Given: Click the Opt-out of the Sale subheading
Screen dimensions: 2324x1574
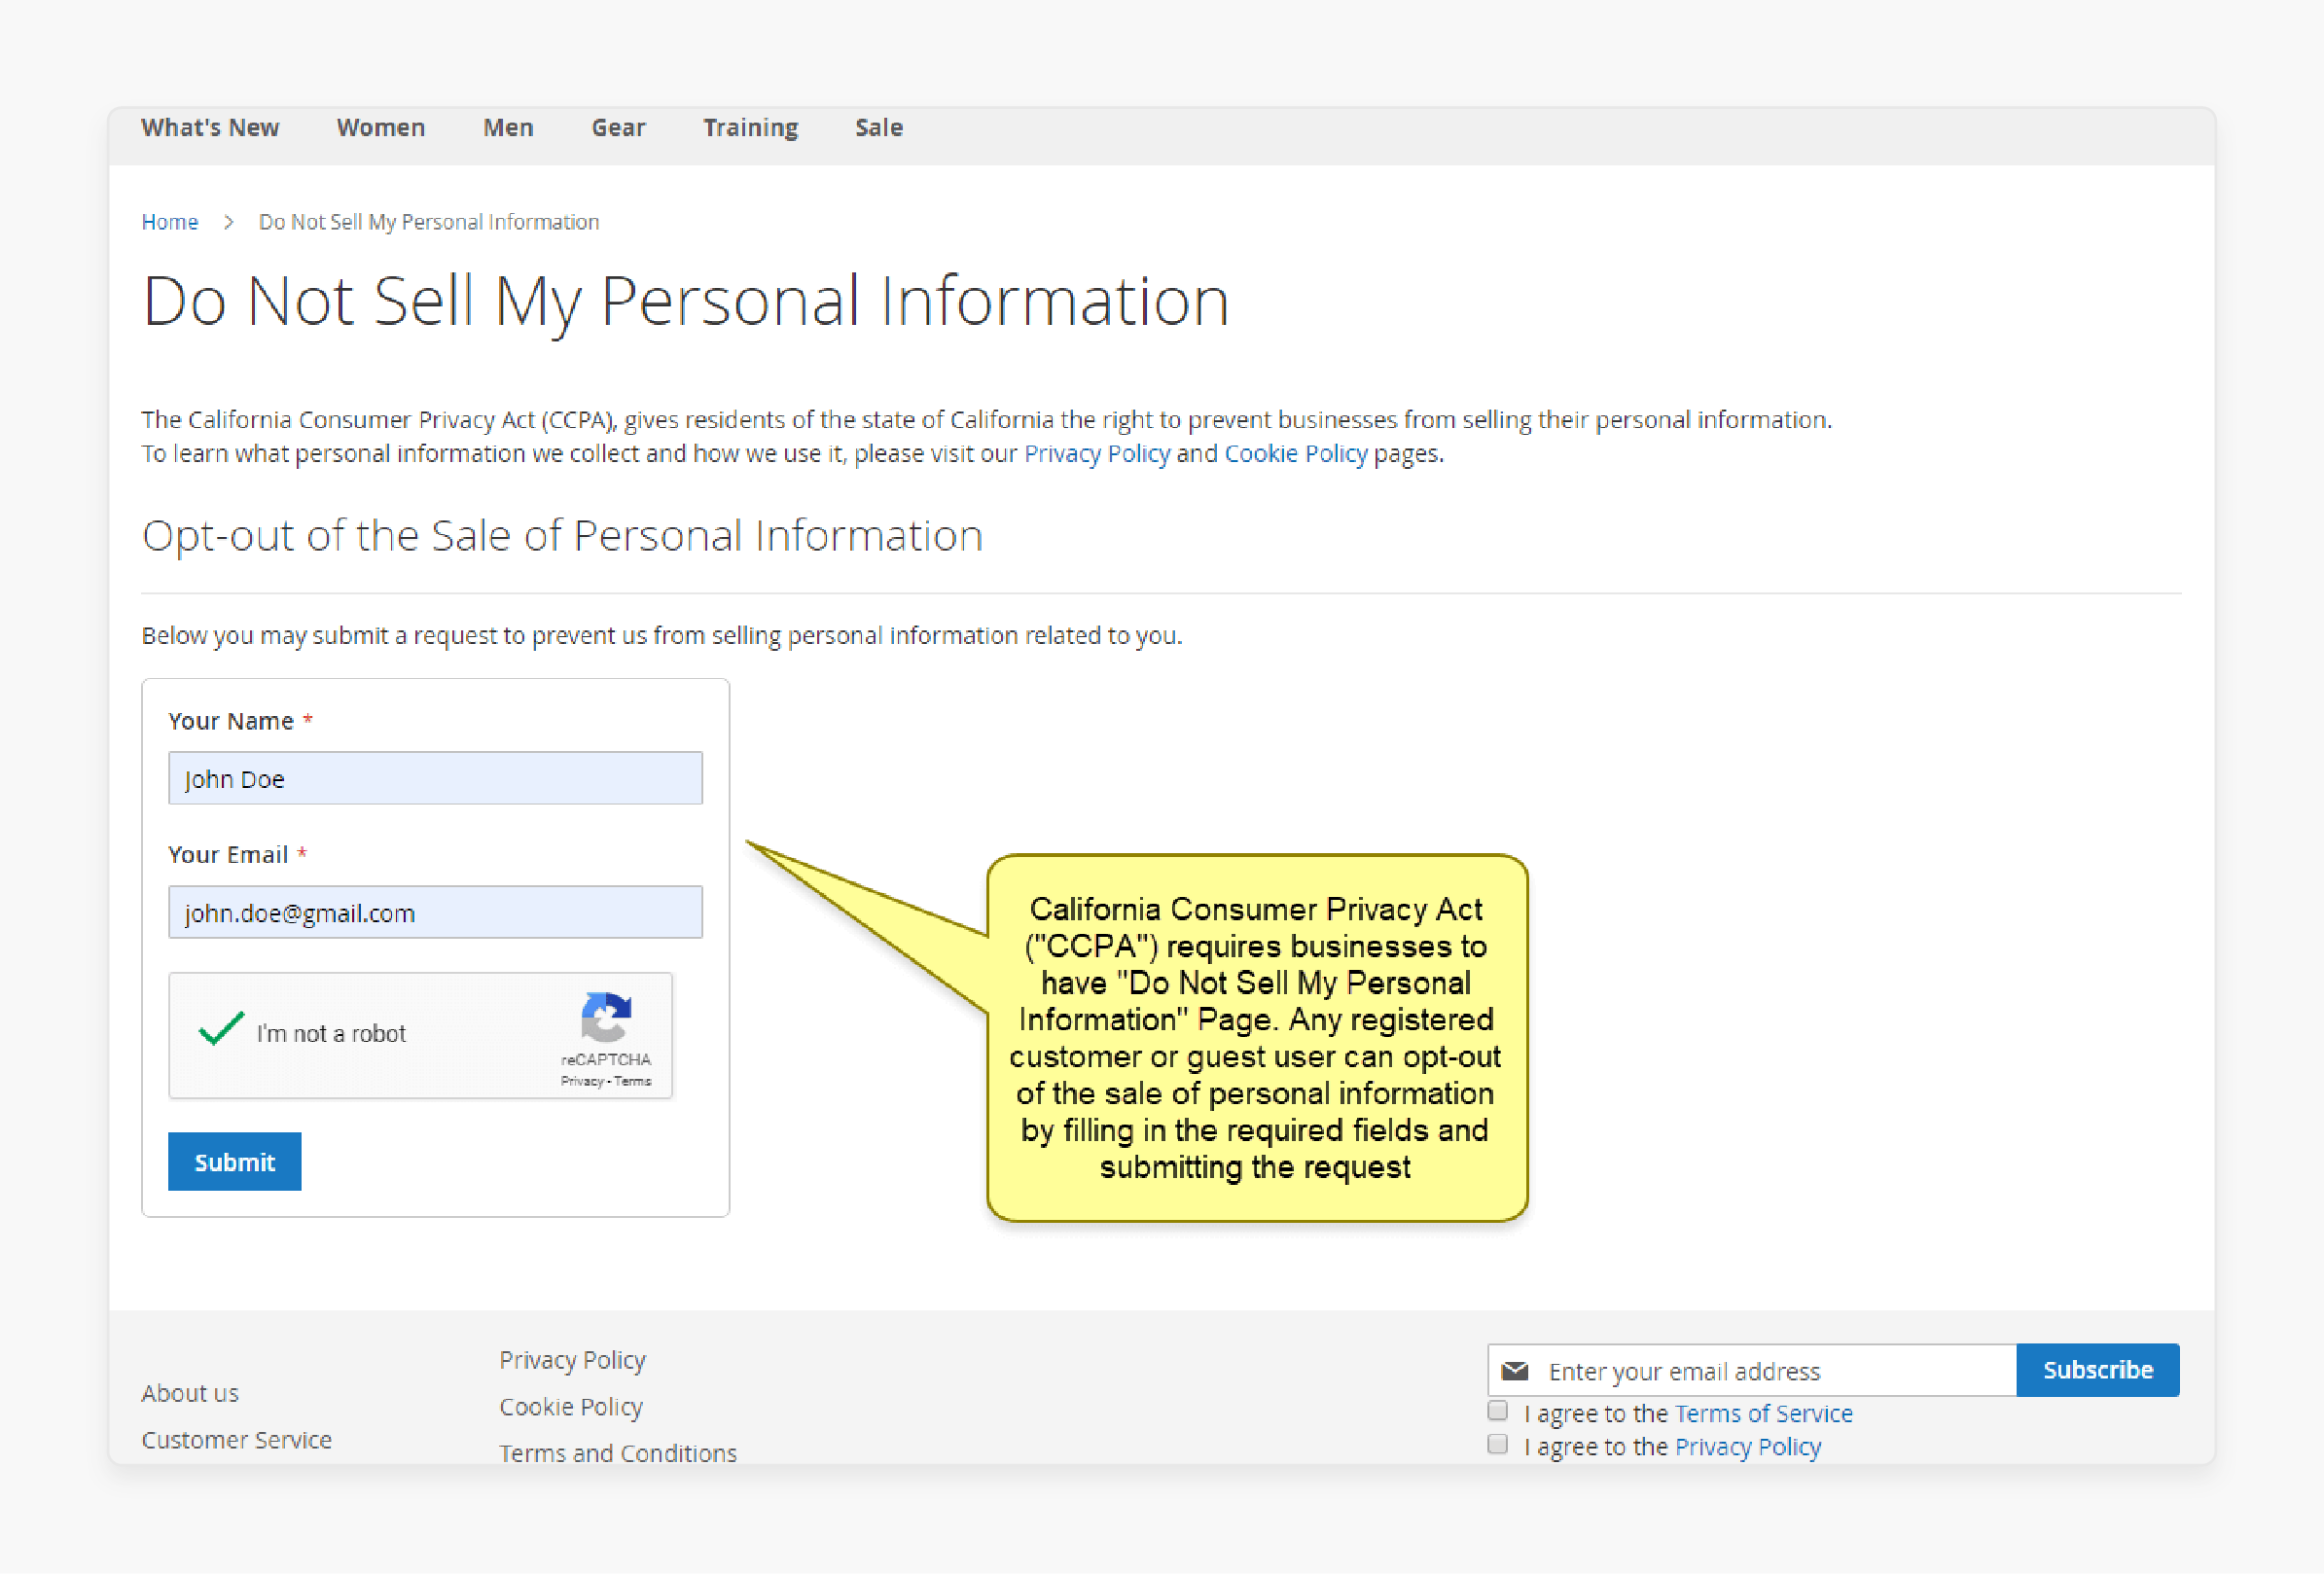Looking at the screenshot, I should coord(562,536).
